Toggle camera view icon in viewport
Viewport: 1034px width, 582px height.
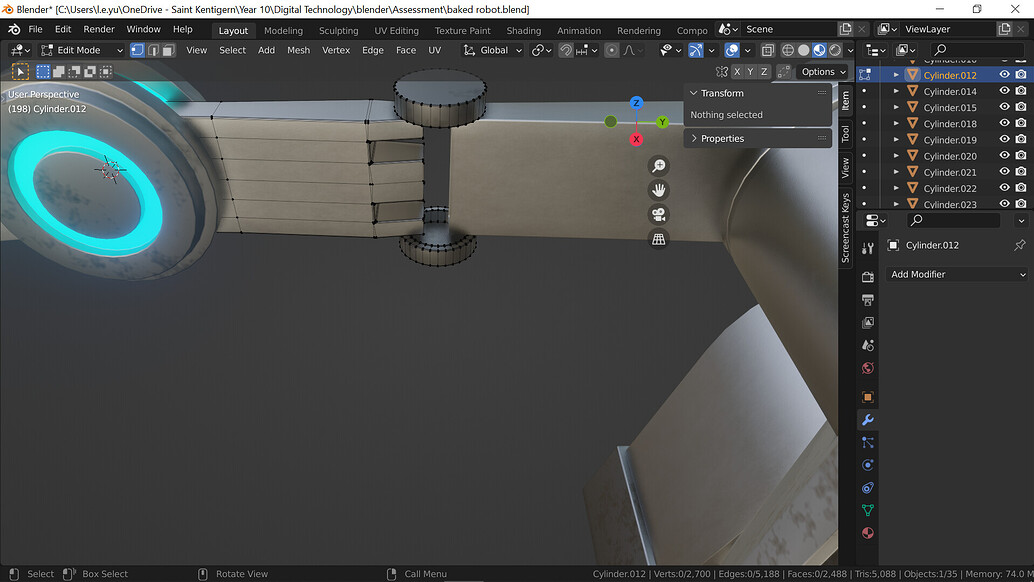tap(658, 214)
